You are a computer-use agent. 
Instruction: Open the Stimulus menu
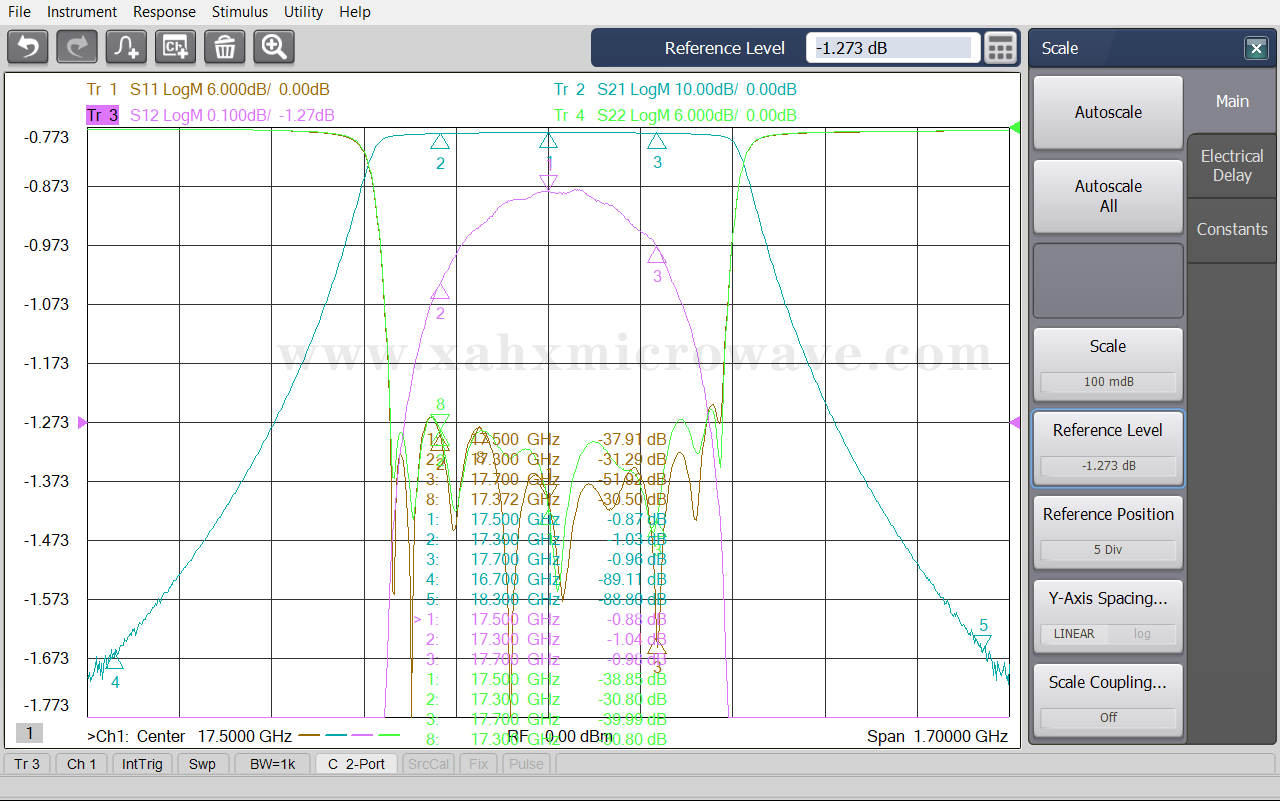pos(240,12)
